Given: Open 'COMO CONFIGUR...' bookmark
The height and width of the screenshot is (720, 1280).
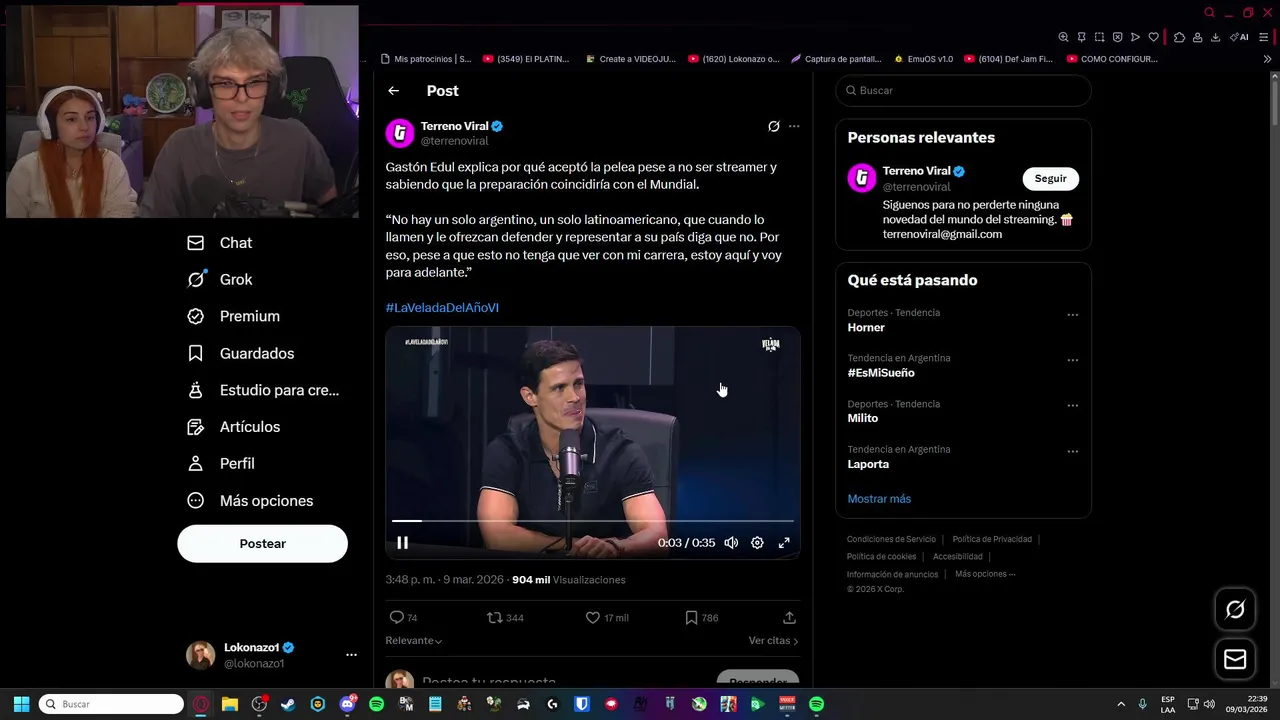Looking at the screenshot, I should tap(1111, 59).
